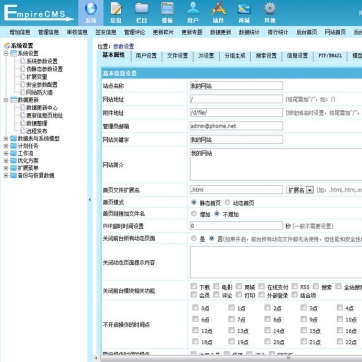
Task: Collapse the left sidebar with the arrow handle
Action: click(x=89, y=200)
